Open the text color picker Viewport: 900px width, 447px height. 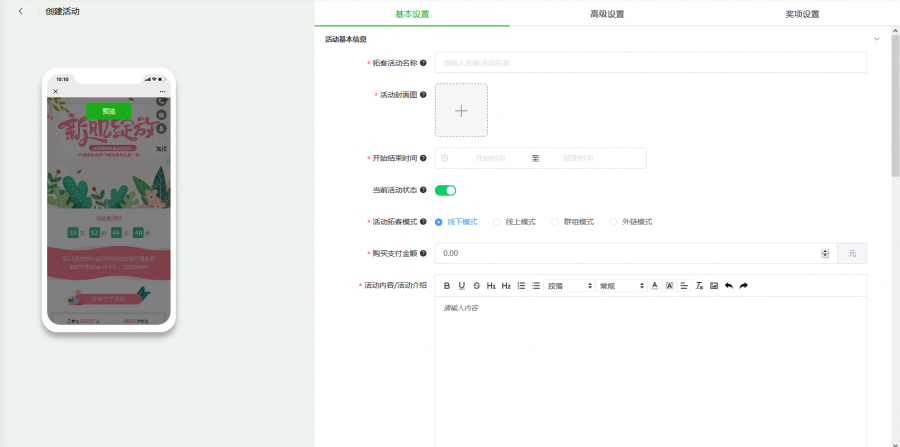(x=654, y=286)
